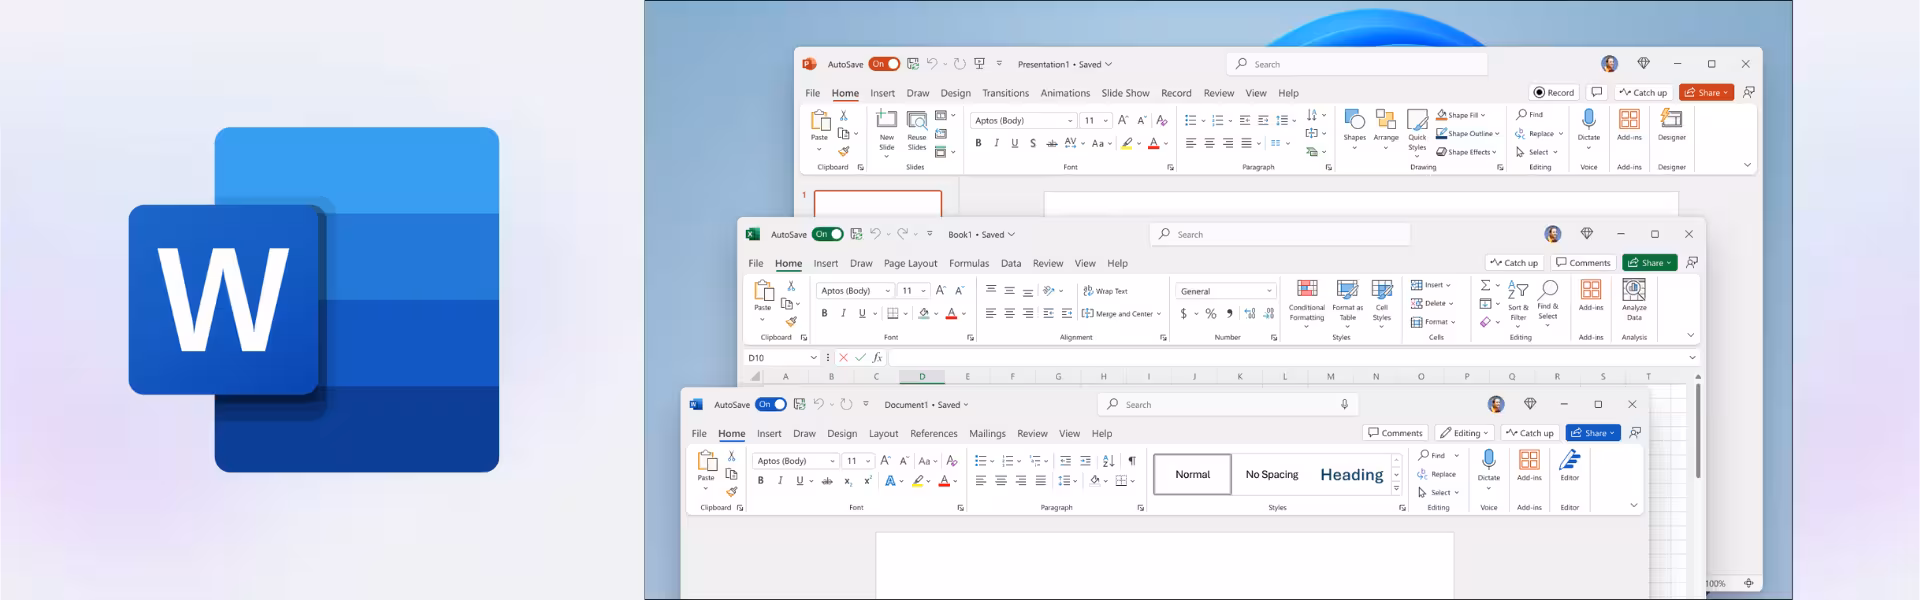Screen dimensions: 1920x600
Task: Click the Format Painter in Word clipboard group
Action: [x=732, y=491]
